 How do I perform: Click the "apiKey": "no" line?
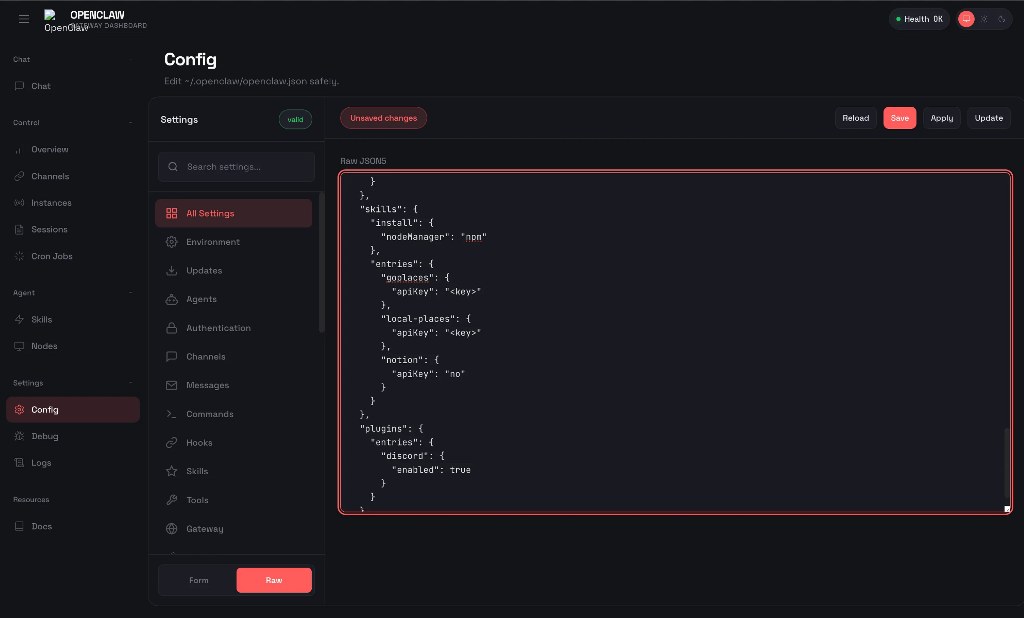tap(428, 374)
